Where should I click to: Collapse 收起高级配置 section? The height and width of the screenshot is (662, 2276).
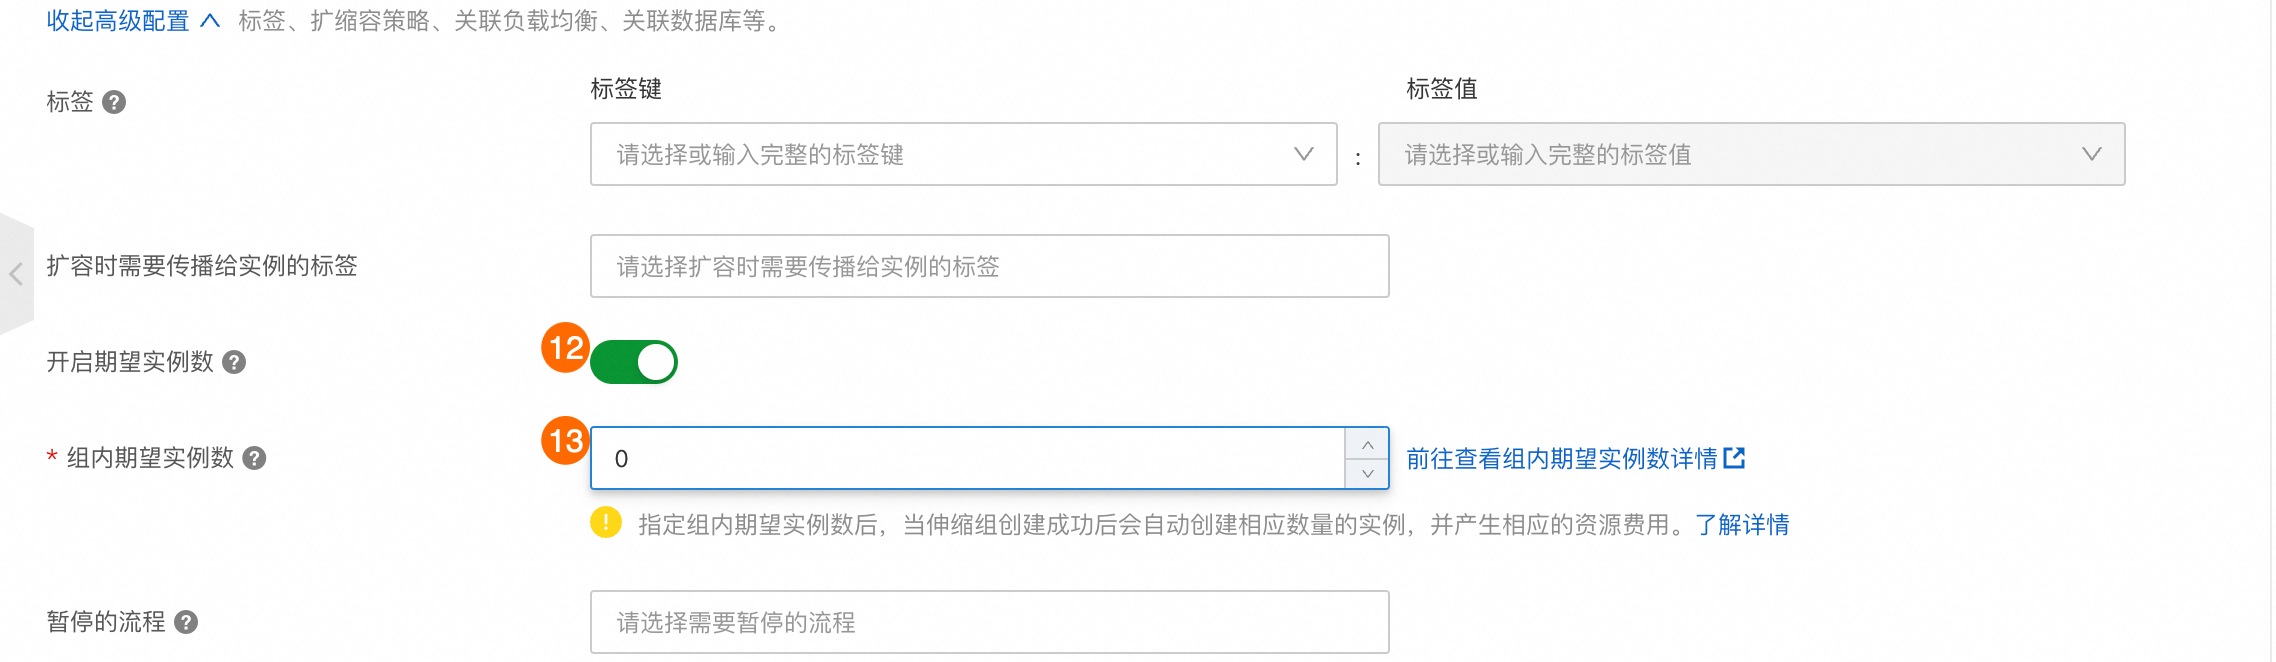pyautogui.click(x=132, y=20)
